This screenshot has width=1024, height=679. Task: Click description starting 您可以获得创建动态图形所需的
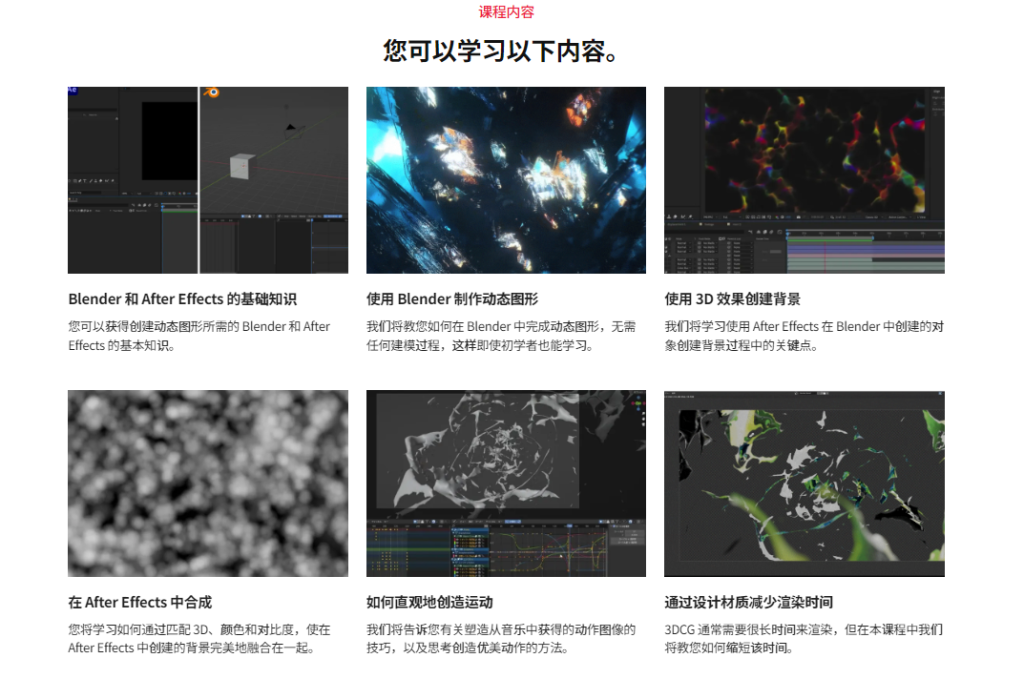(199, 336)
